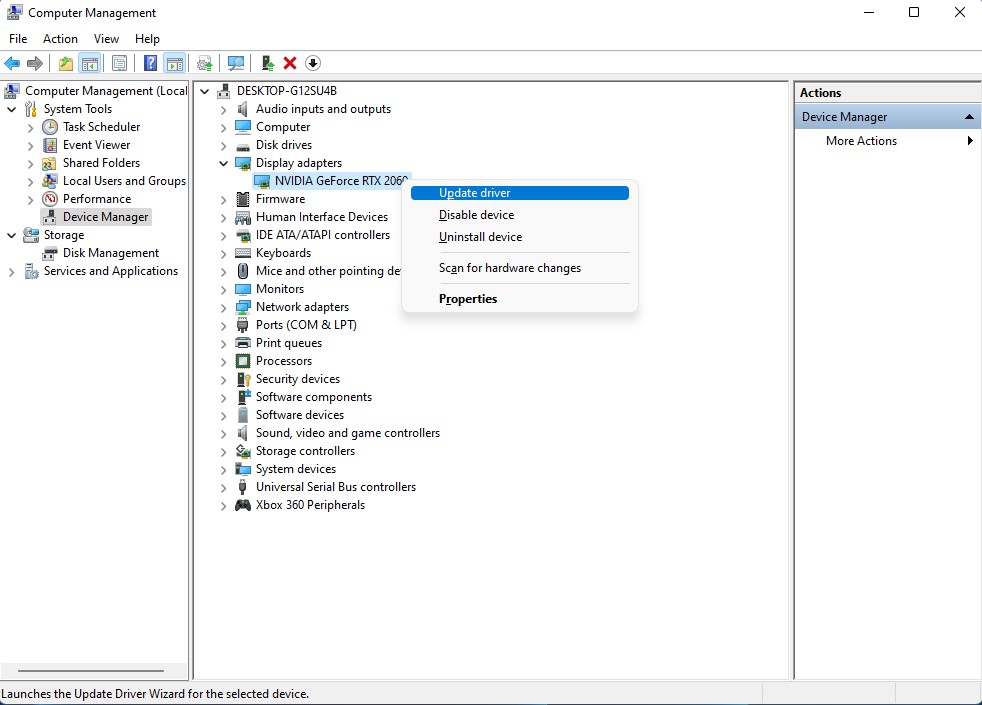Click the Processors category icon
The image size is (982, 705).
click(243, 361)
